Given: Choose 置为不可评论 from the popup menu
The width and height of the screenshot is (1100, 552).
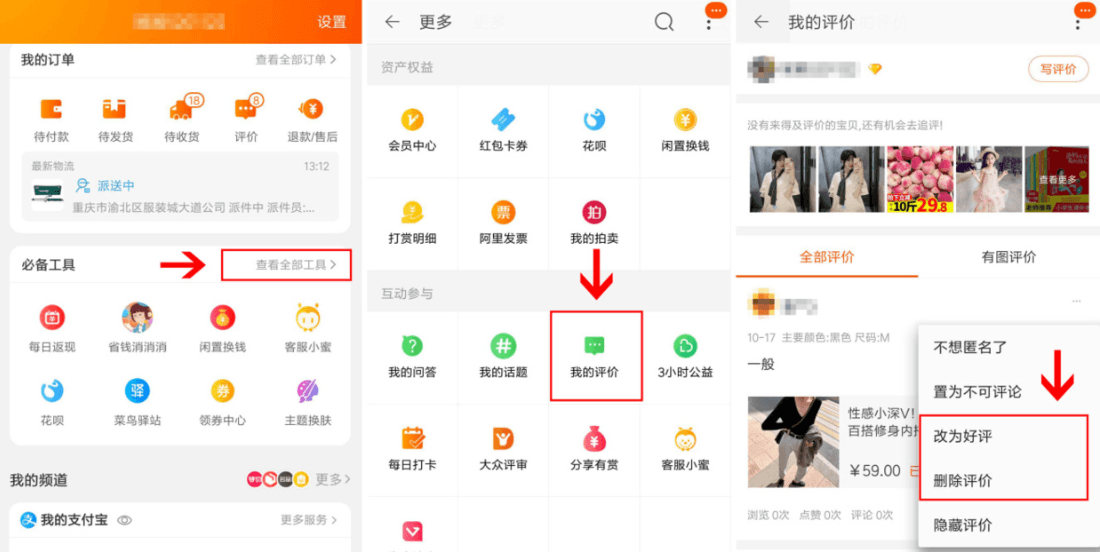Looking at the screenshot, I should 977,391.
